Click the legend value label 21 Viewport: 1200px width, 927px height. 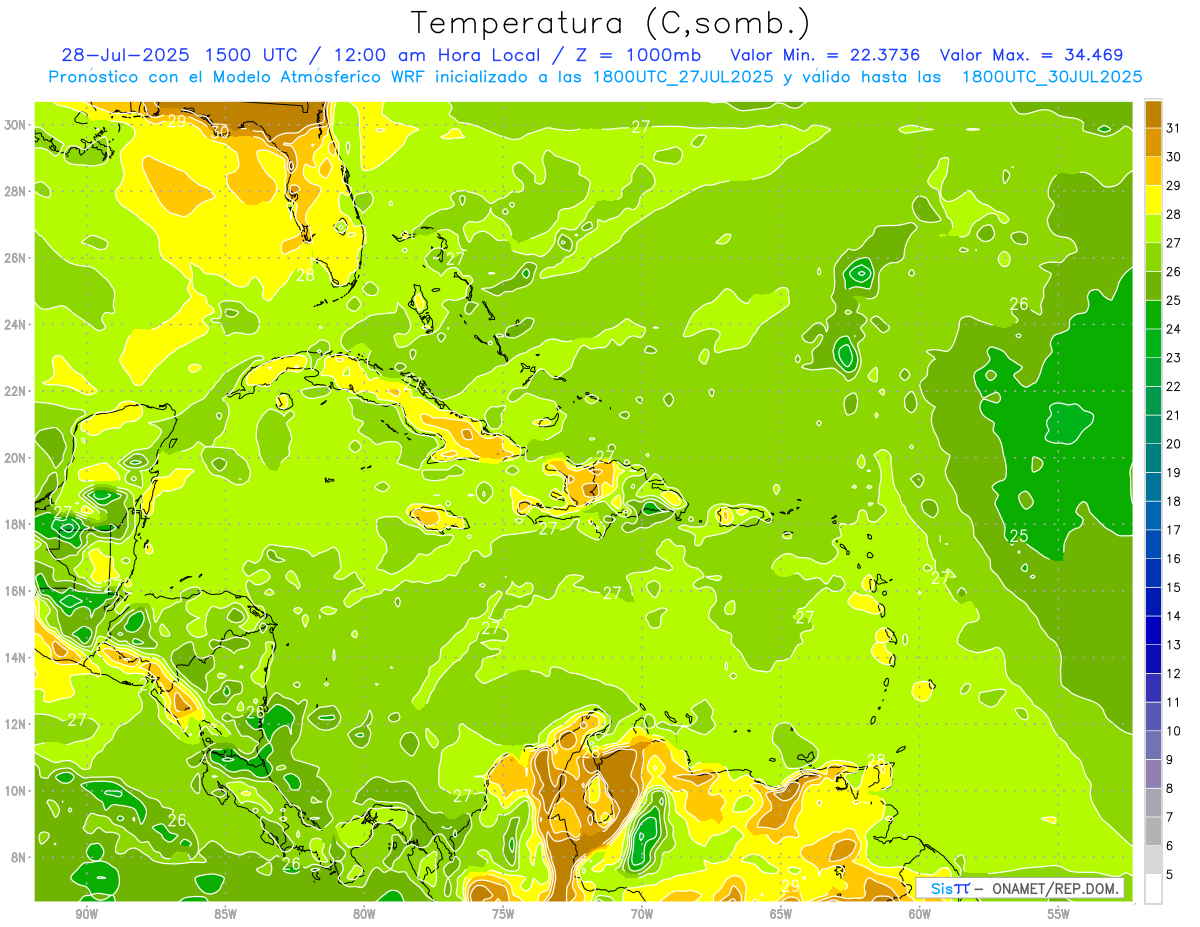pos(1174,415)
